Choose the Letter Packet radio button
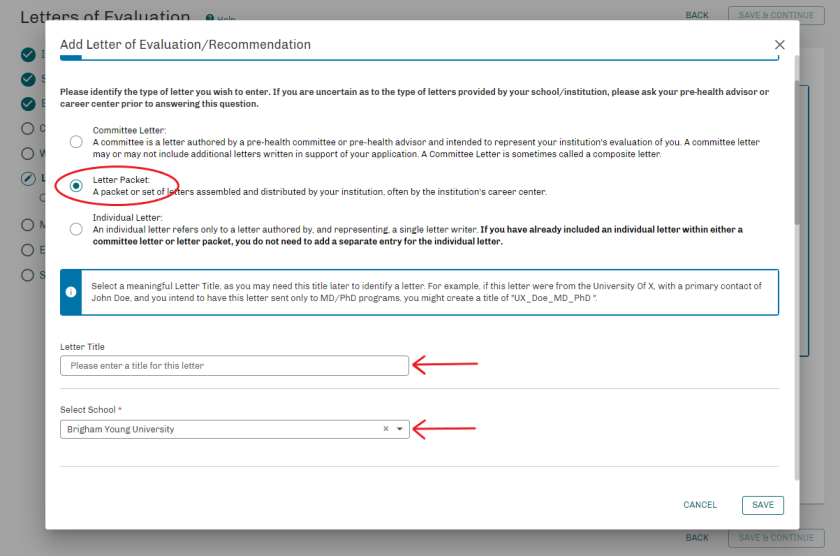The image size is (840, 556). [x=76, y=186]
